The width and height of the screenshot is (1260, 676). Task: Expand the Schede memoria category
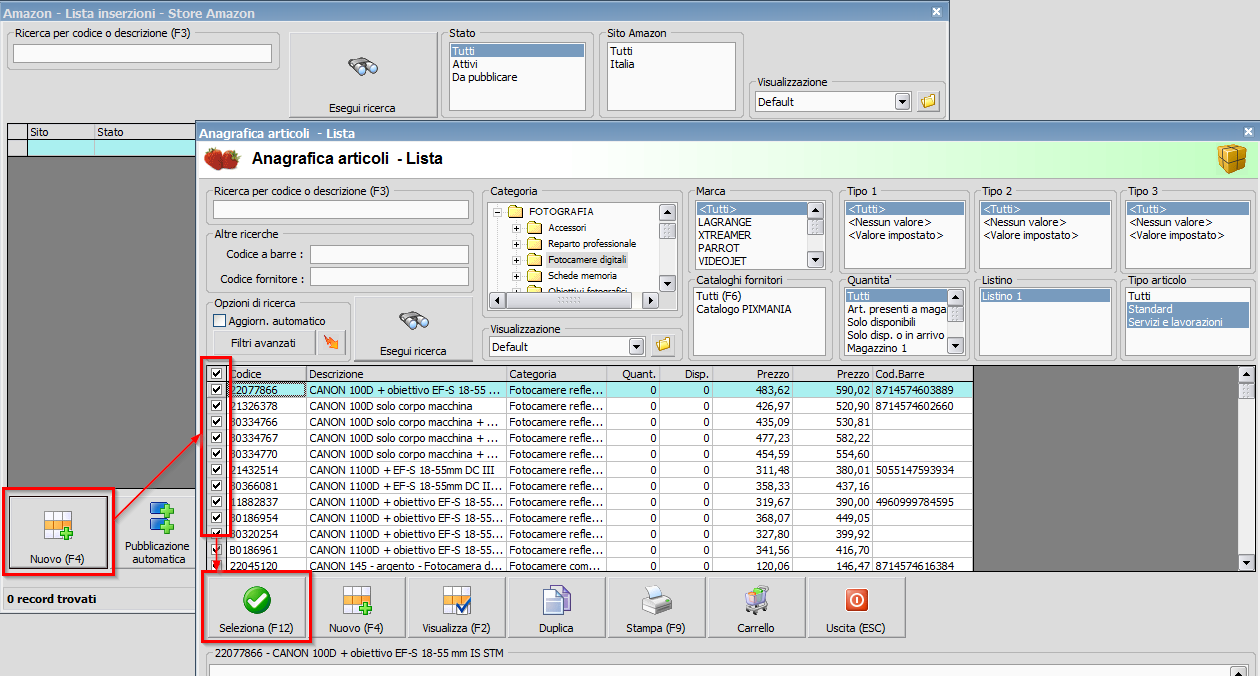pyautogui.click(x=517, y=276)
